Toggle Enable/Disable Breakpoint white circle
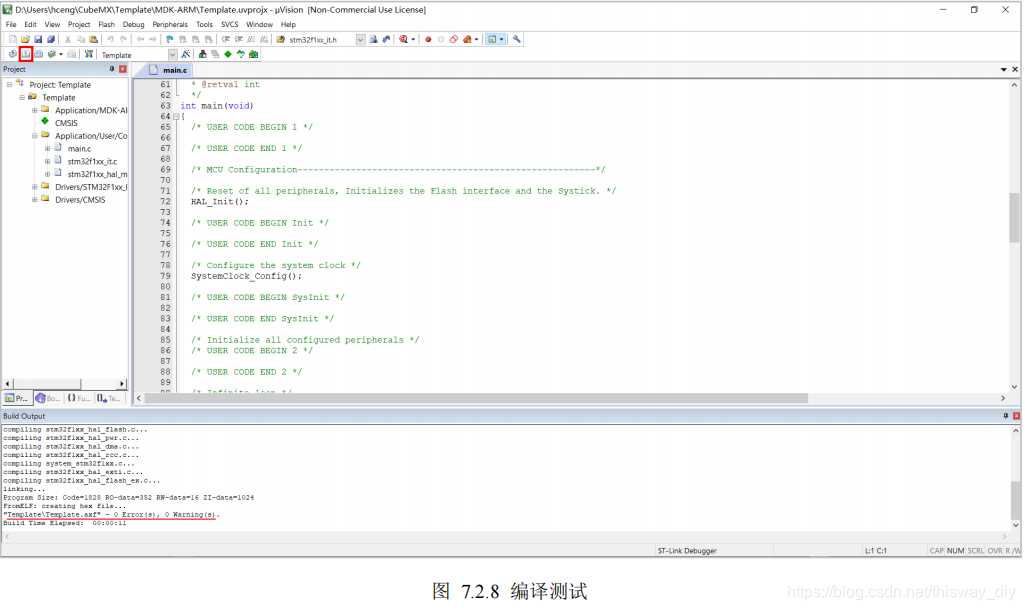Viewport: 1025px width, 610px height. [x=441, y=39]
